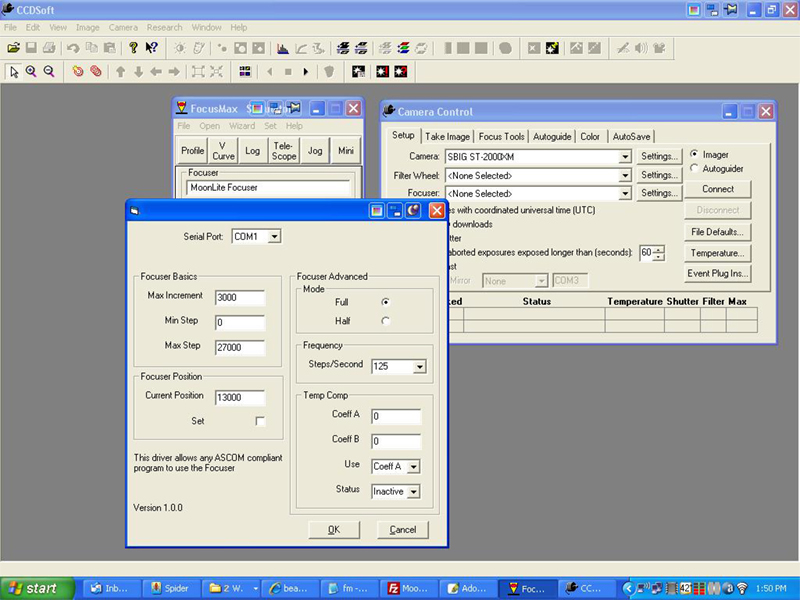
Task: Check the Set position checkbox
Action: click(x=260, y=421)
